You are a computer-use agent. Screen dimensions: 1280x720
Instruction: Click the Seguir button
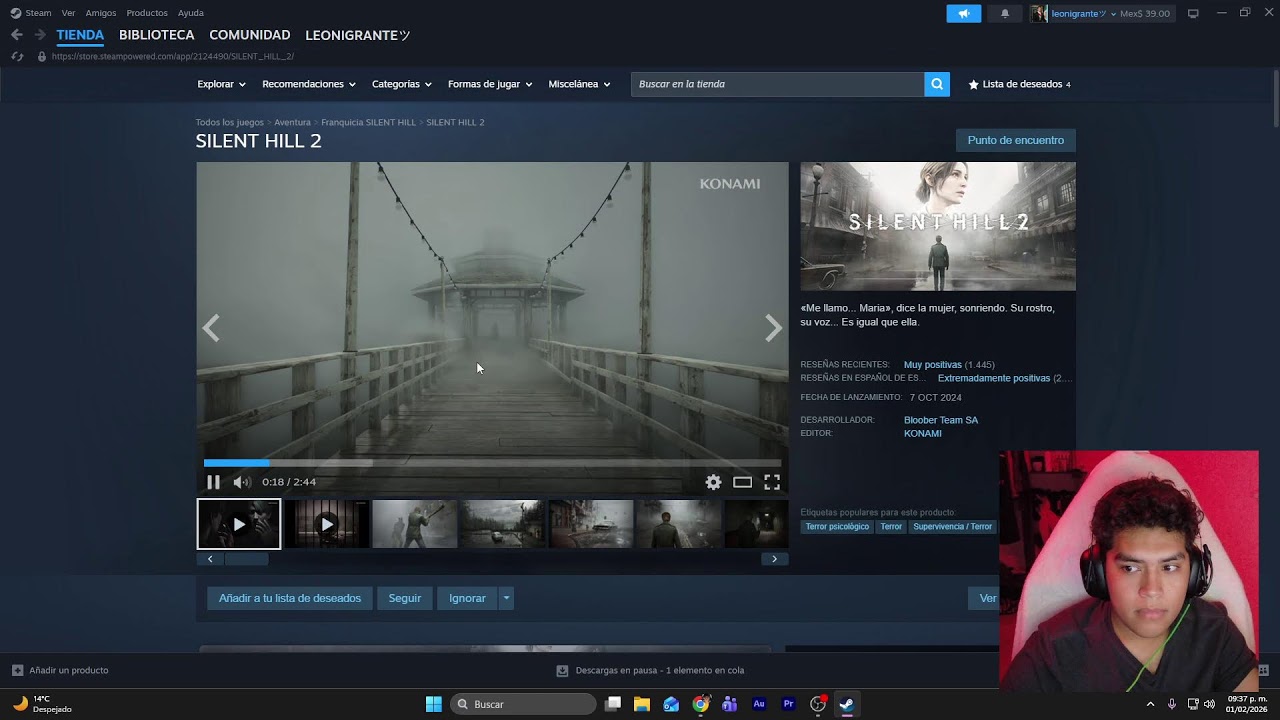(405, 598)
